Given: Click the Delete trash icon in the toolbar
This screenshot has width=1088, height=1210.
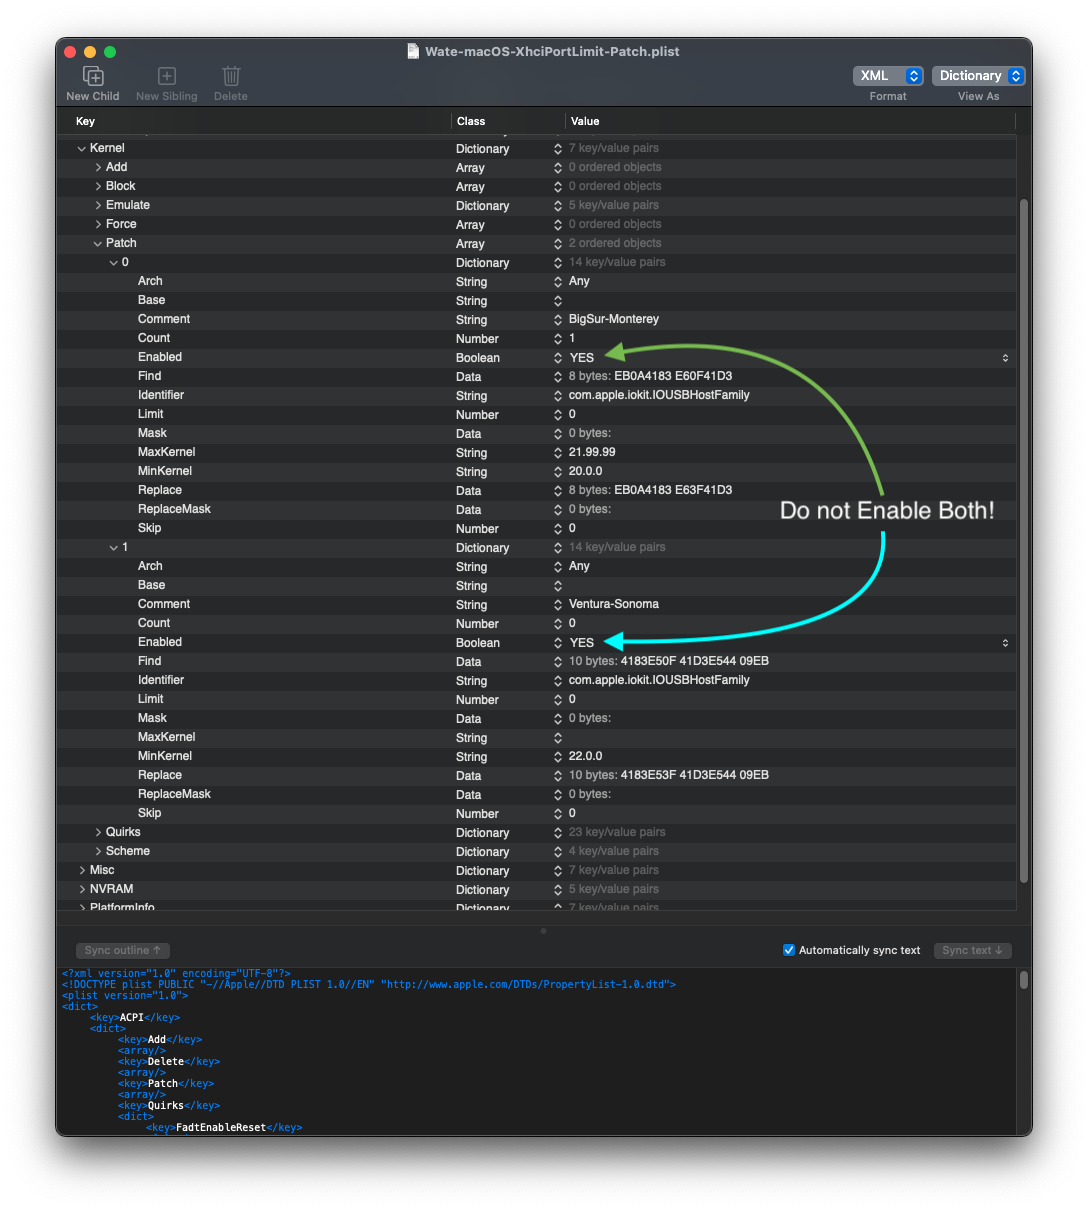Looking at the screenshot, I should tap(231, 75).
